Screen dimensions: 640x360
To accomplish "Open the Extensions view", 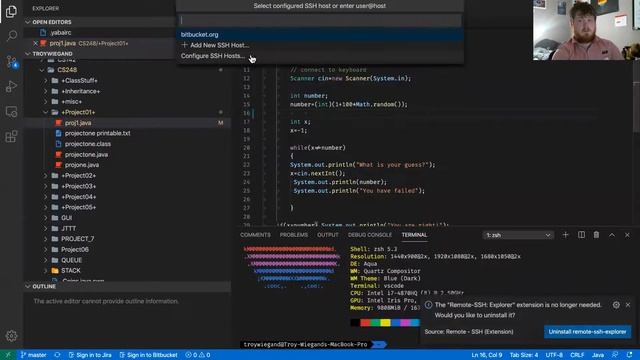I will pyautogui.click(x=11, y=136).
